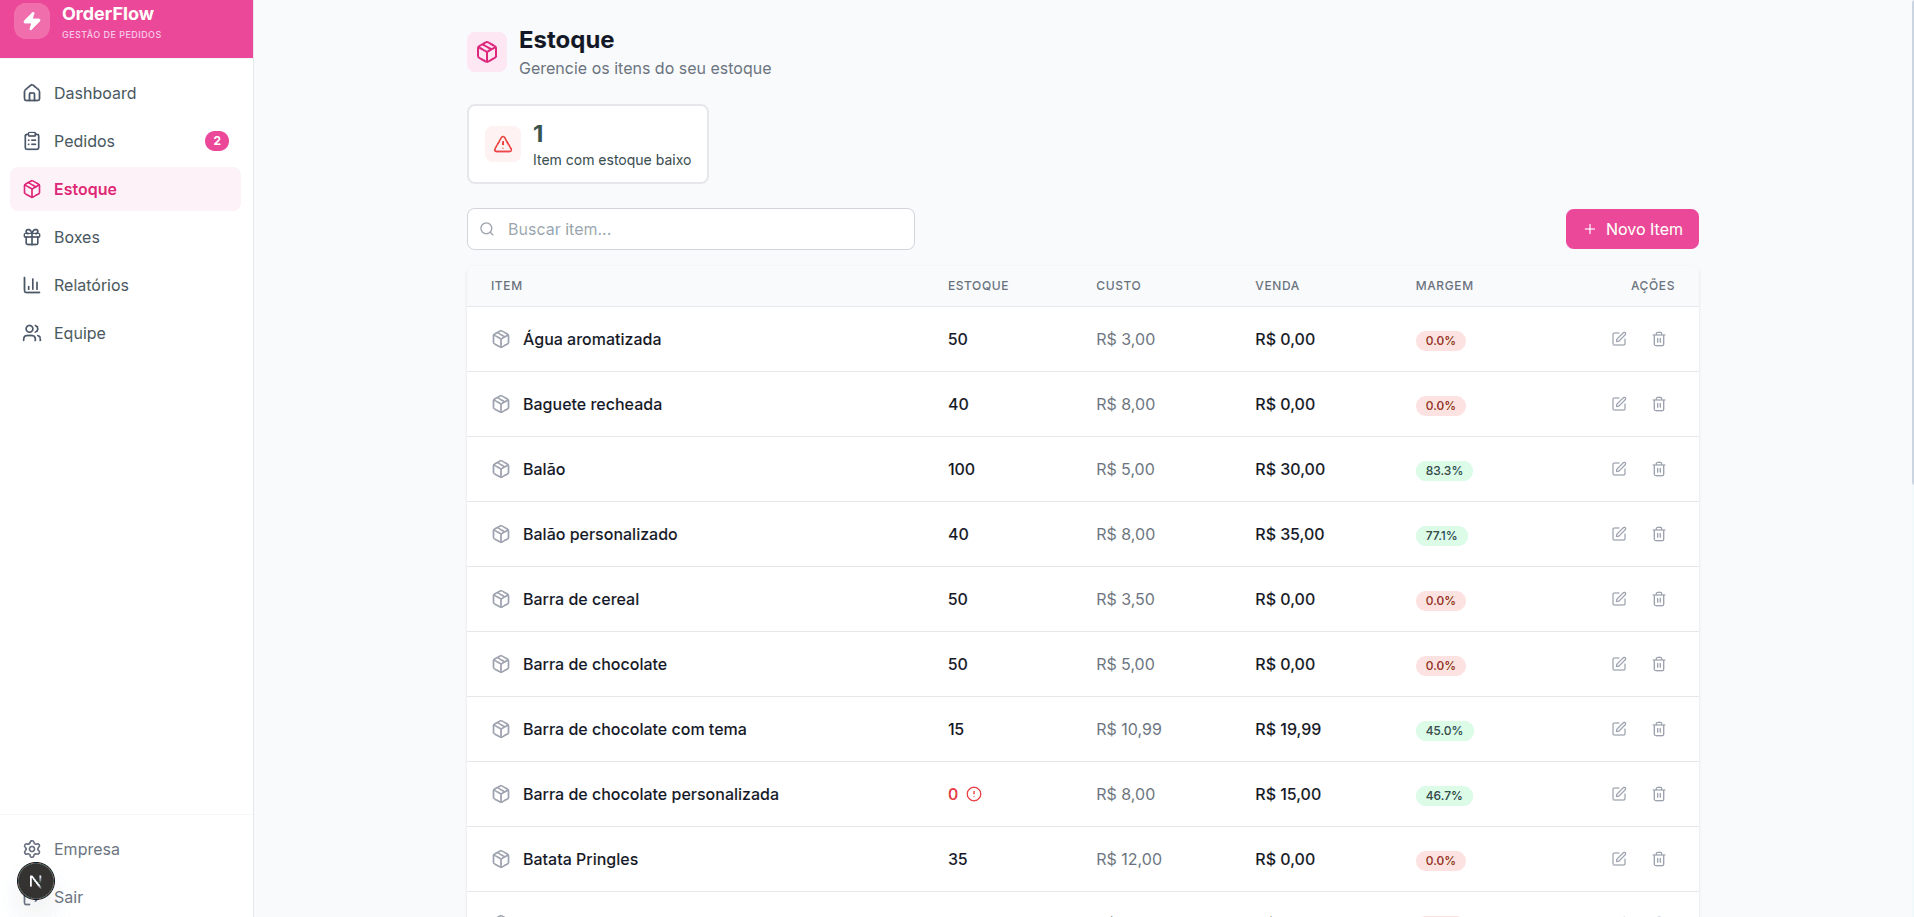Edit the Balão item row
1914x917 pixels.
1618,469
